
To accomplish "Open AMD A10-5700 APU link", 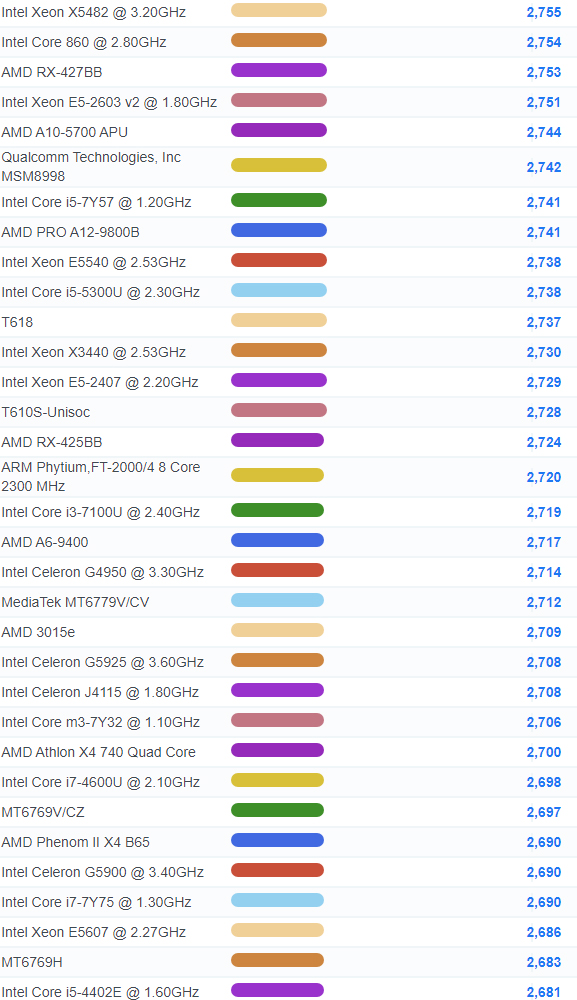I will pyautogui.click(x=64, y=132).
